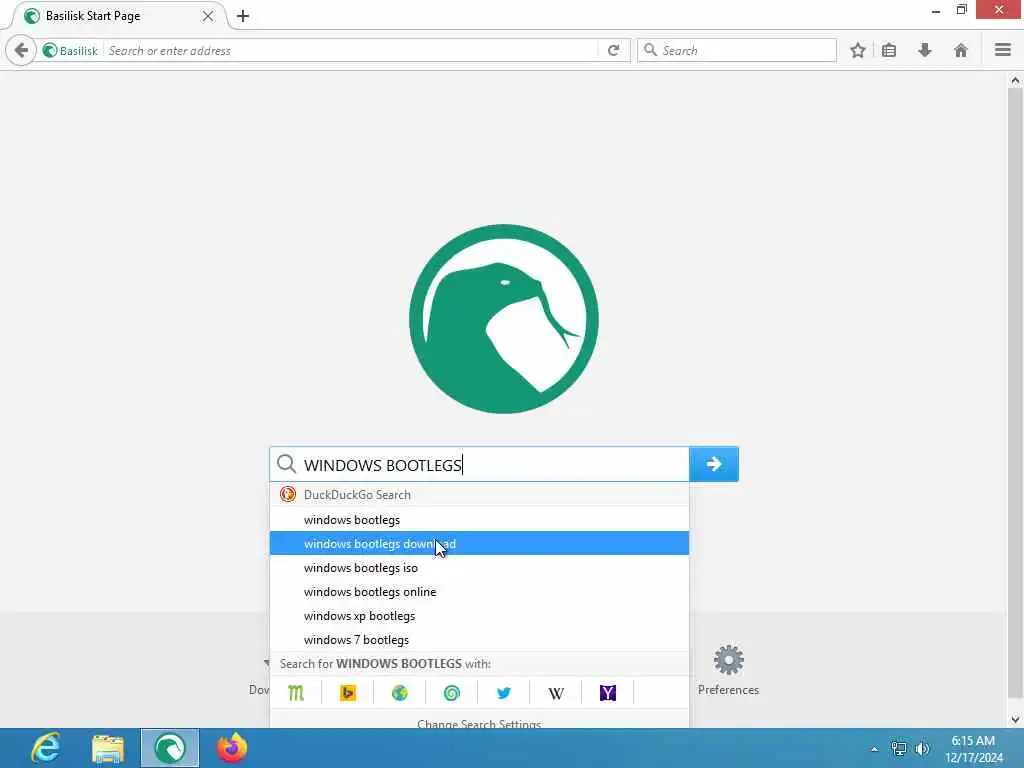Choose suggestion "windows bootlegs download"
The image size is (1024, 768).
(x=479, y=543)
